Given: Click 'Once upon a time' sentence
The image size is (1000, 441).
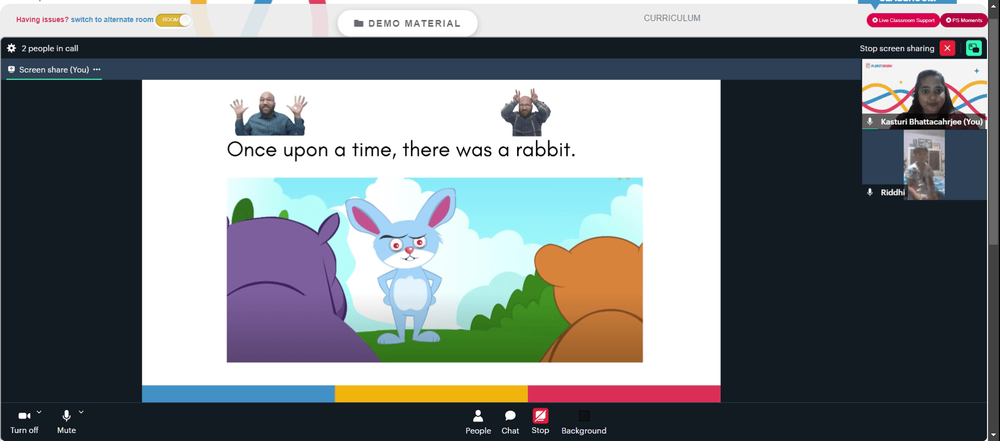Looking at the screenshot, I should pos(401,150).
